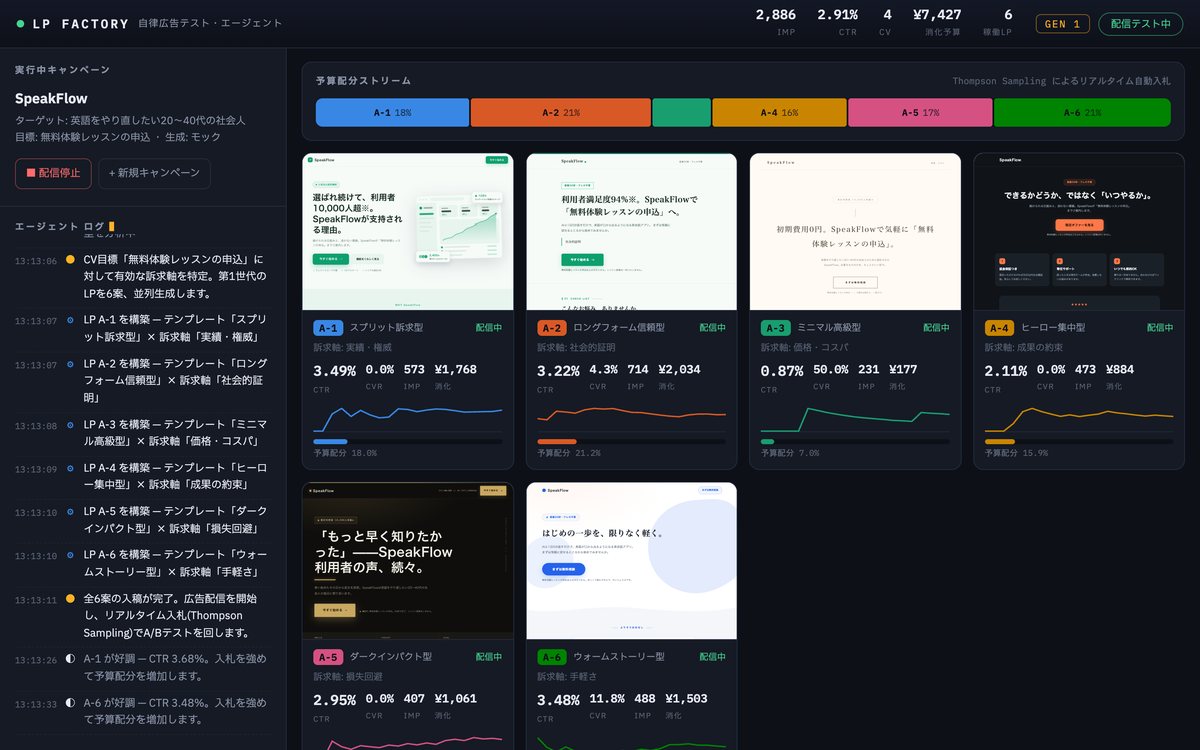Image resolution: width=1200 pixels, height=750 pixels.
Task: Click the 11.8% CVR value on A-6 card
Action: (x=607, y=699)
